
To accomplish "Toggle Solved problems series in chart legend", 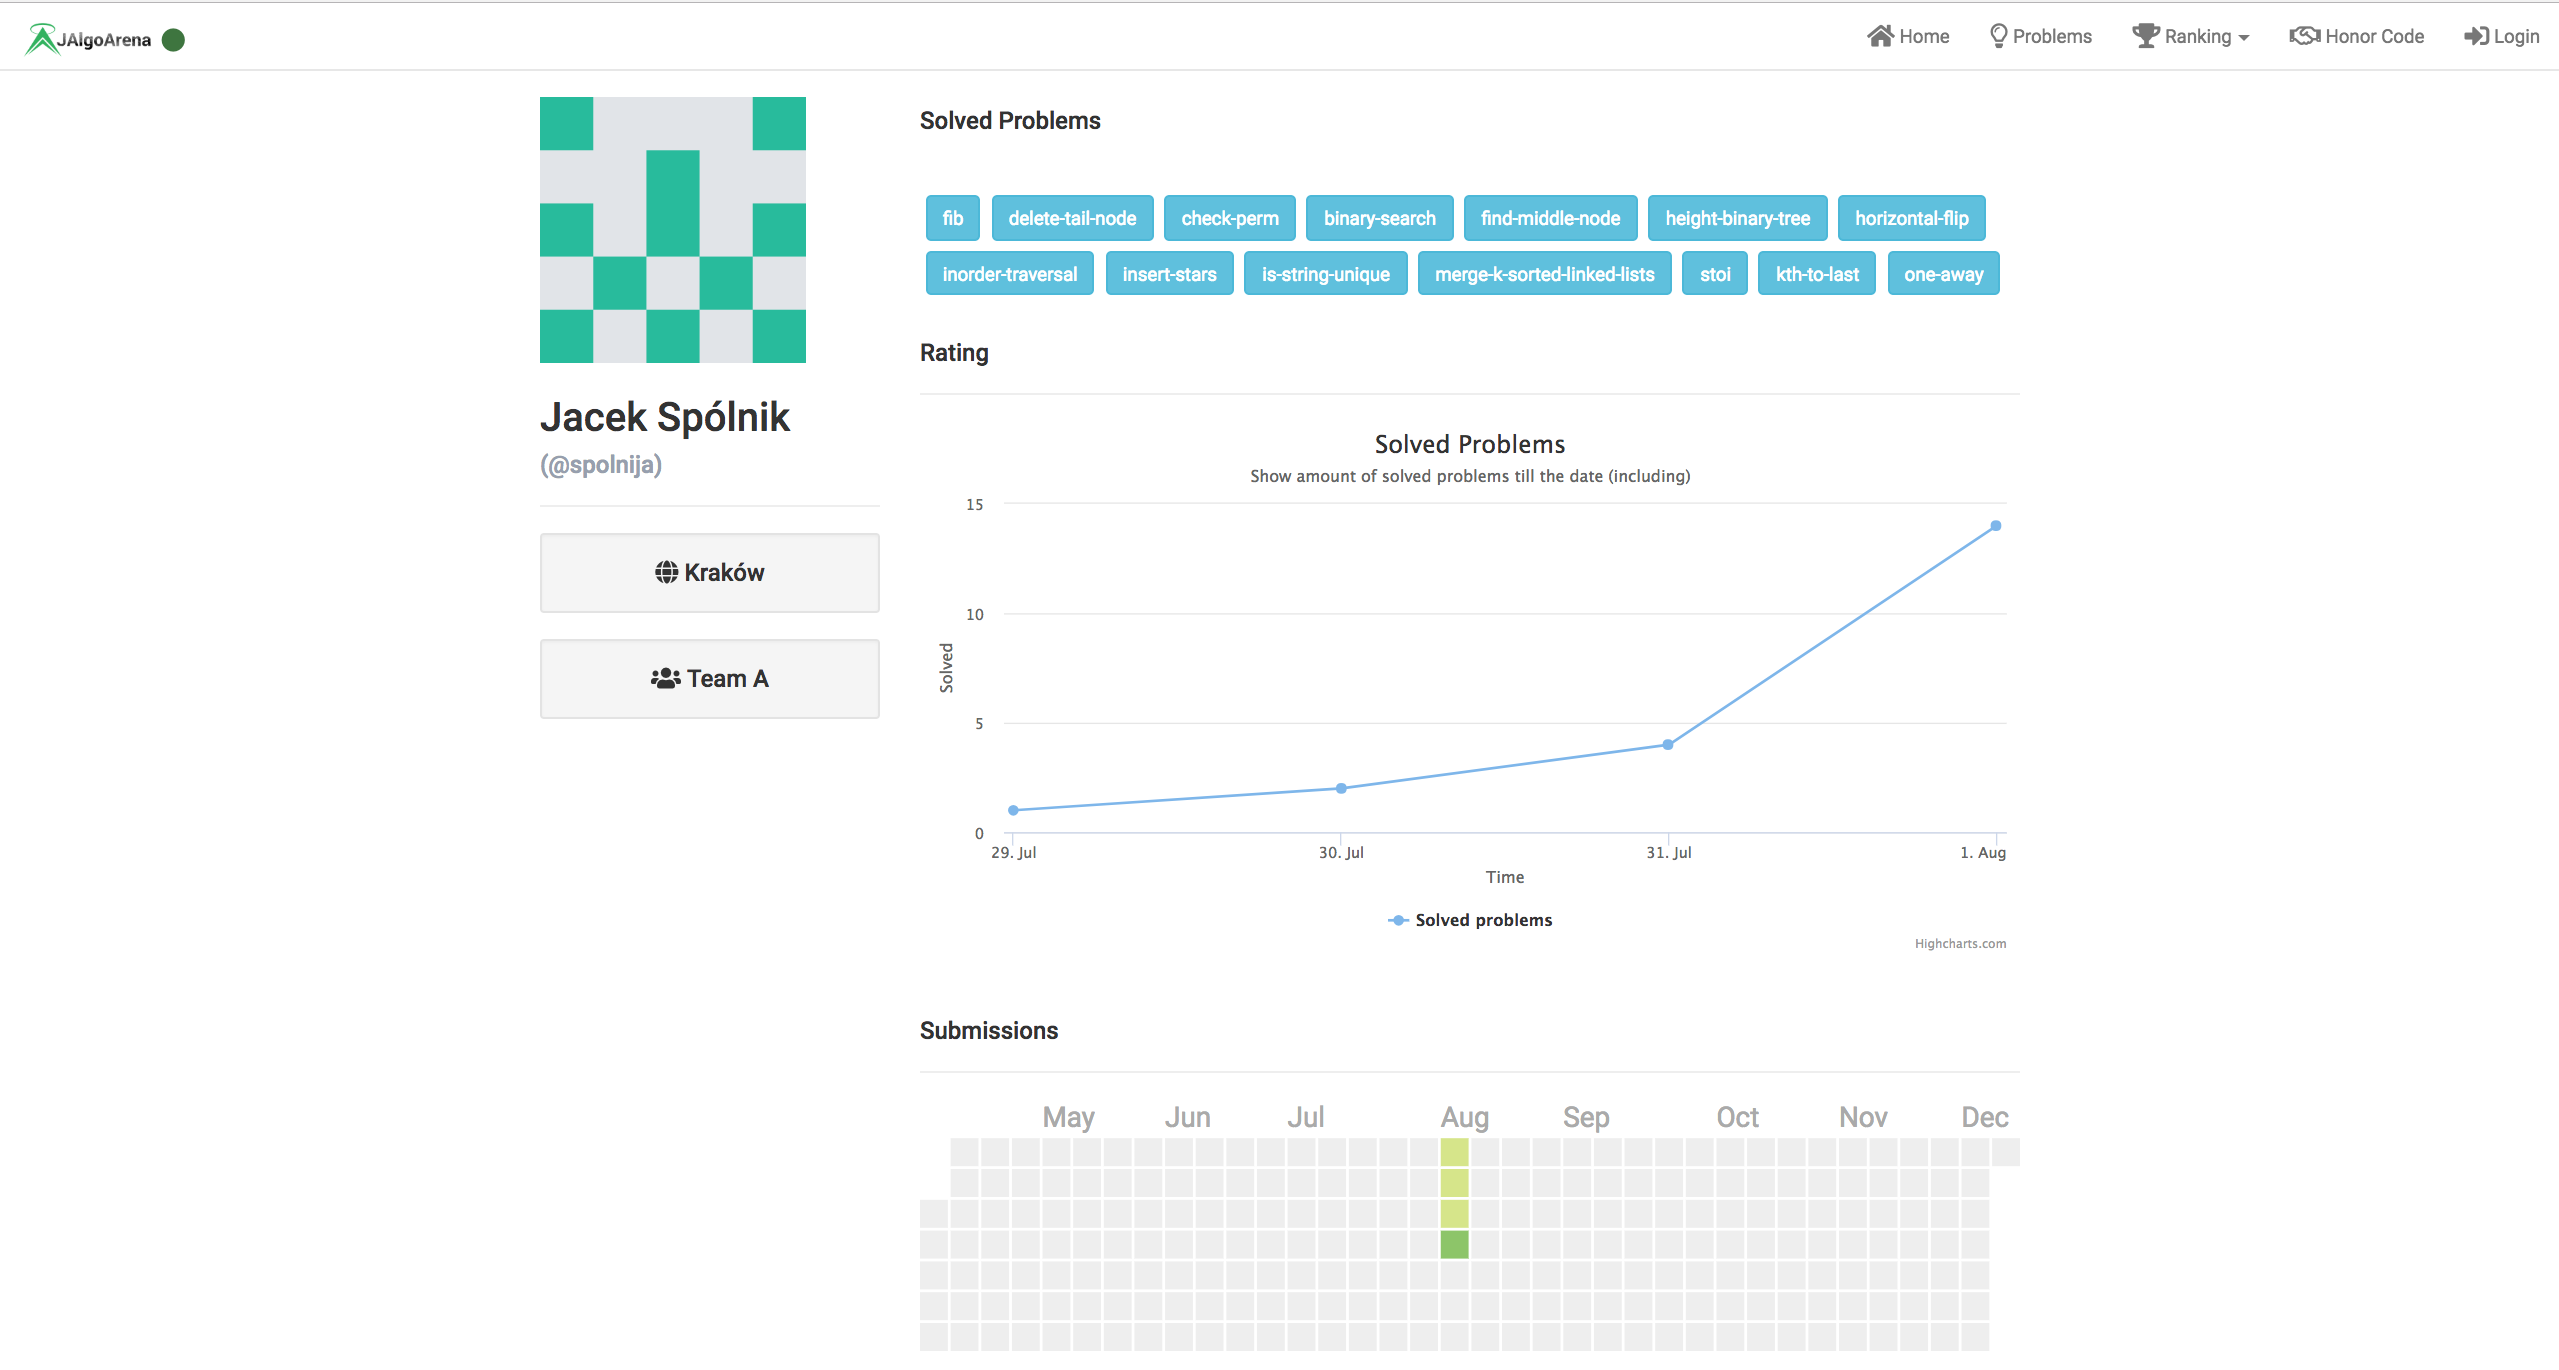I will point(1483,920).
